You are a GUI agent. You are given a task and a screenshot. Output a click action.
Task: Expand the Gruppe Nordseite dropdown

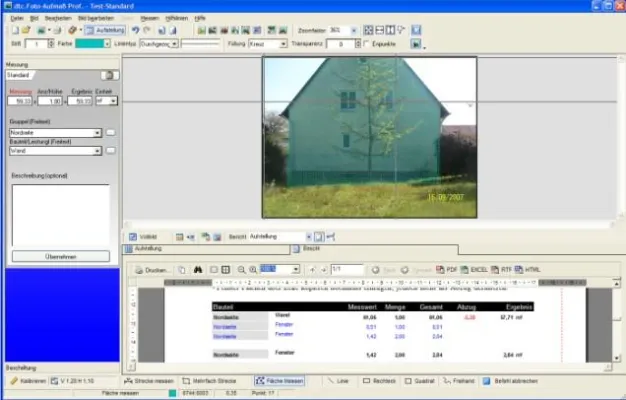[98, 132]
